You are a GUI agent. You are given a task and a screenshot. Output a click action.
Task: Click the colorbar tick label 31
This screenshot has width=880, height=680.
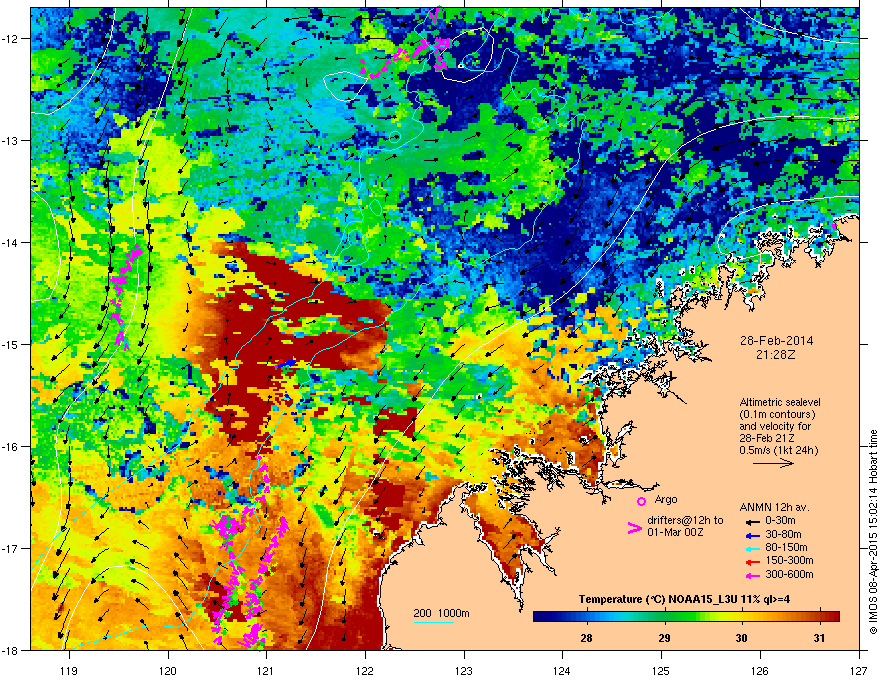click(x=819, y=638)
